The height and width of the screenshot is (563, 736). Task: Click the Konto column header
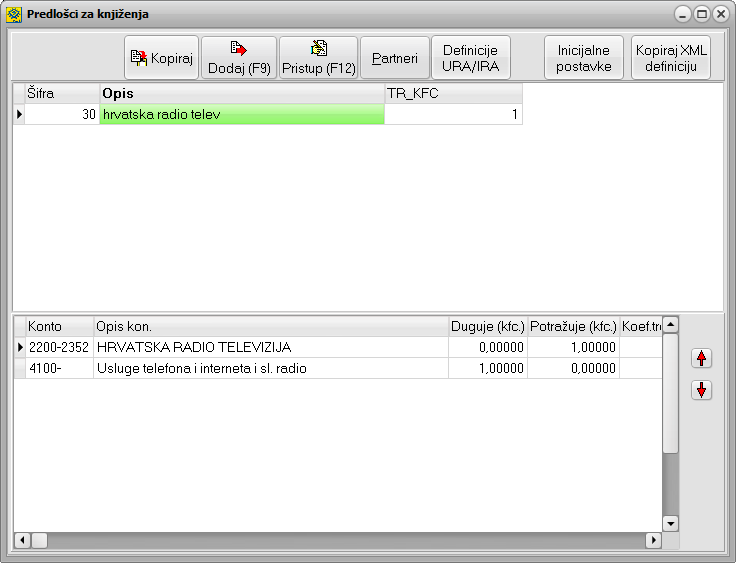click(x=58, y=326)
